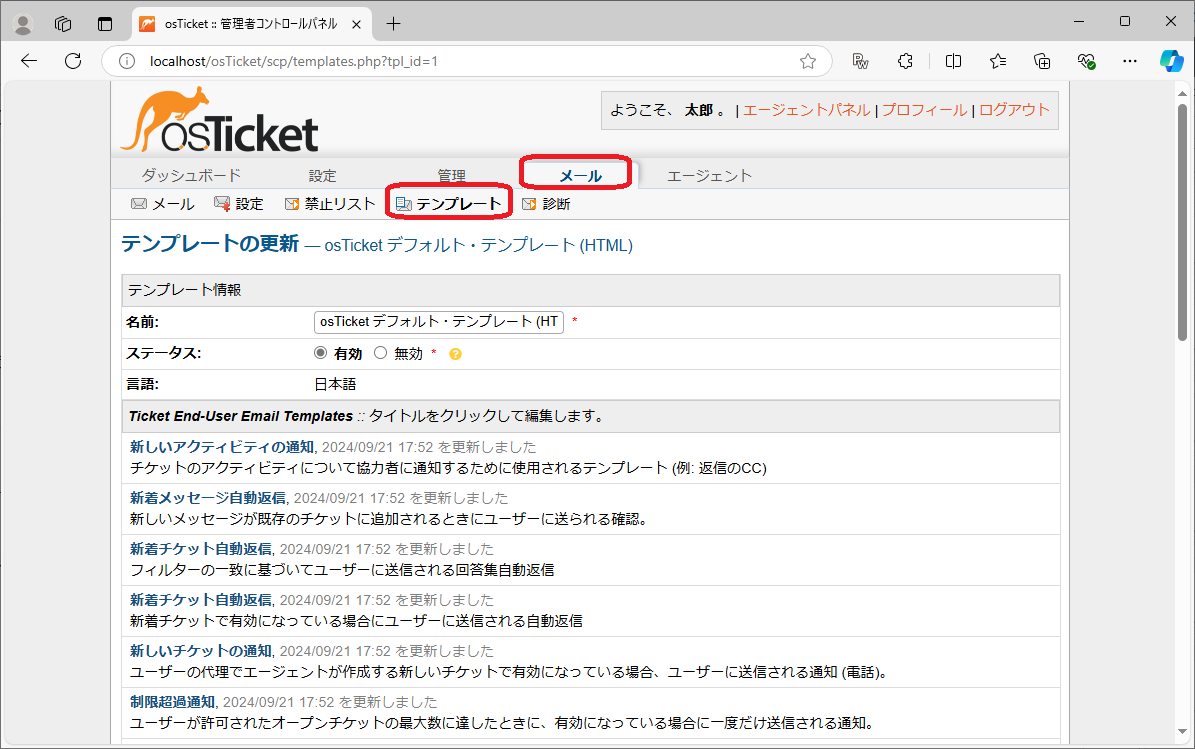This screenshot has height=749, width=1195.
Task: Click the ログアウト link
Action: [x=1013, y=111]
